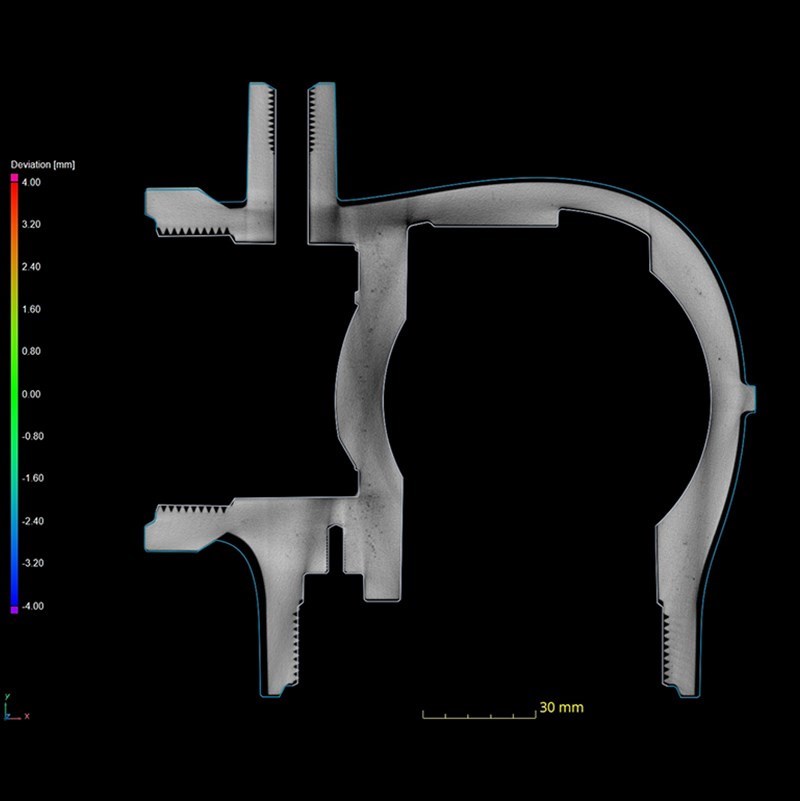Click the "Deviation [mm]" legend title

click(43, 164)
